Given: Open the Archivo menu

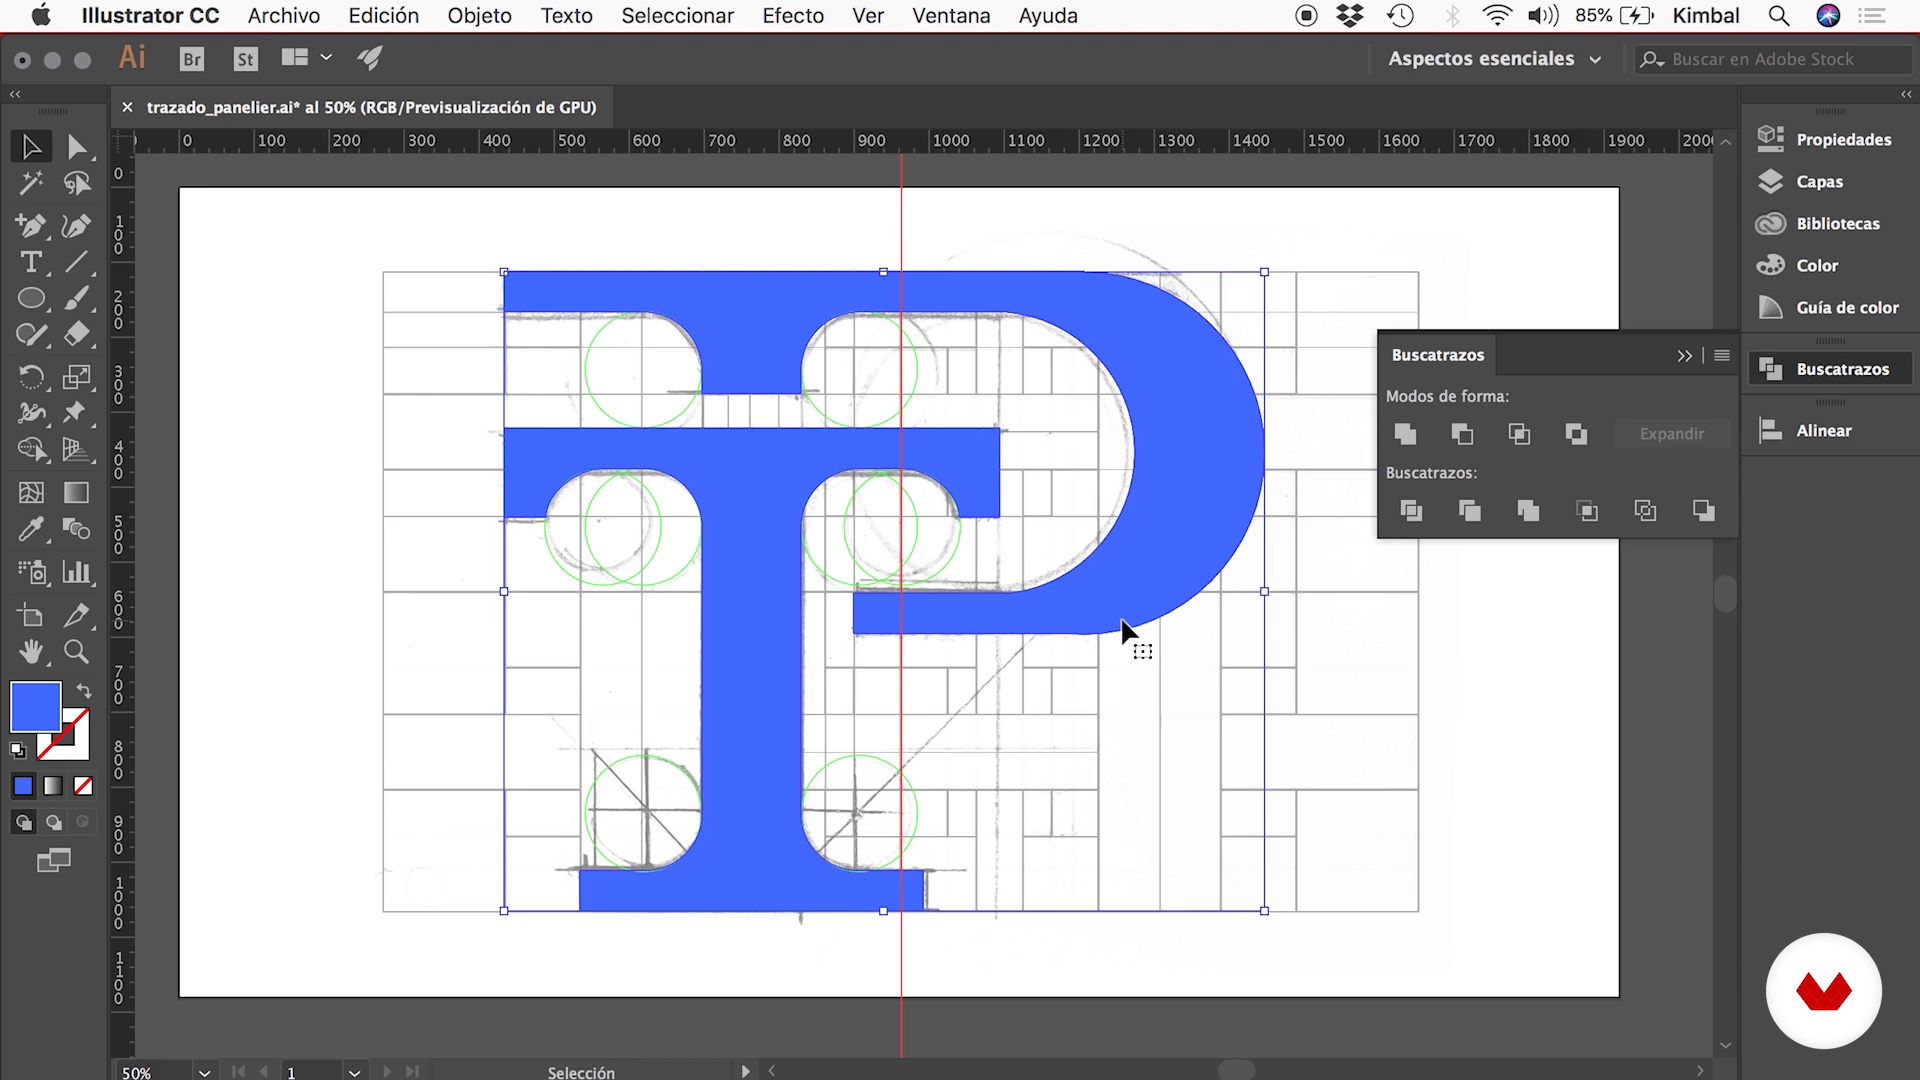Looking at the screenshot, I should (x=284, y=16).
